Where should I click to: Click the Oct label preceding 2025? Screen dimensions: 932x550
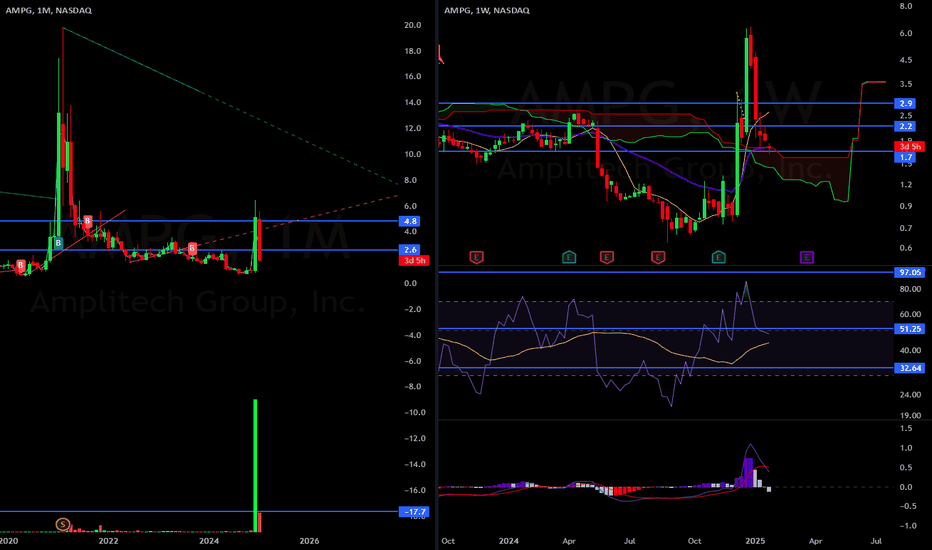coord(694,541)
